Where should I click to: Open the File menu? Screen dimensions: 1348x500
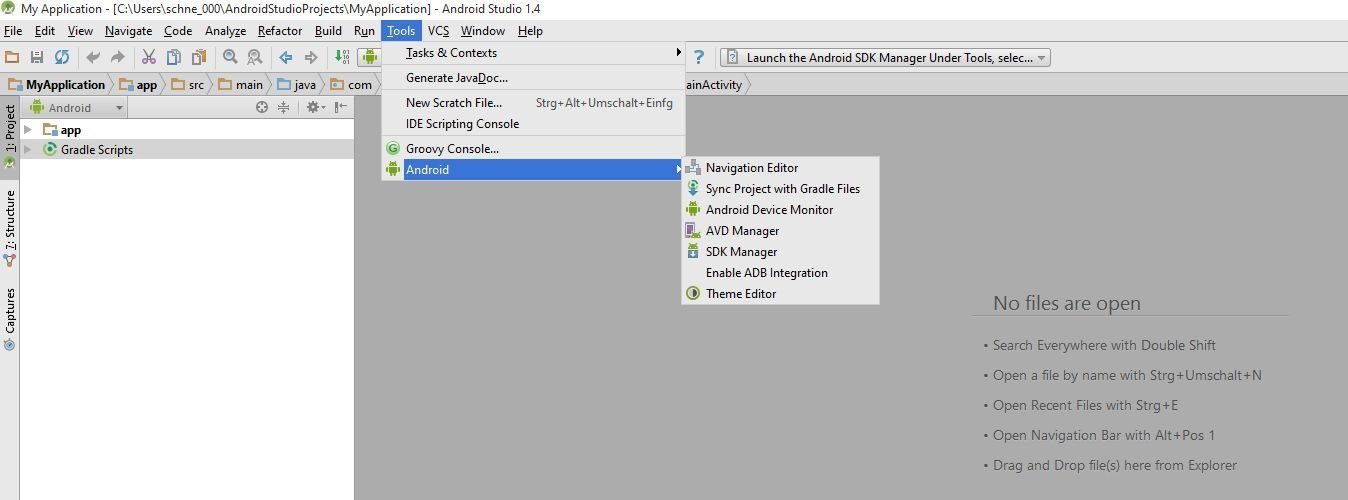(13, 31)
